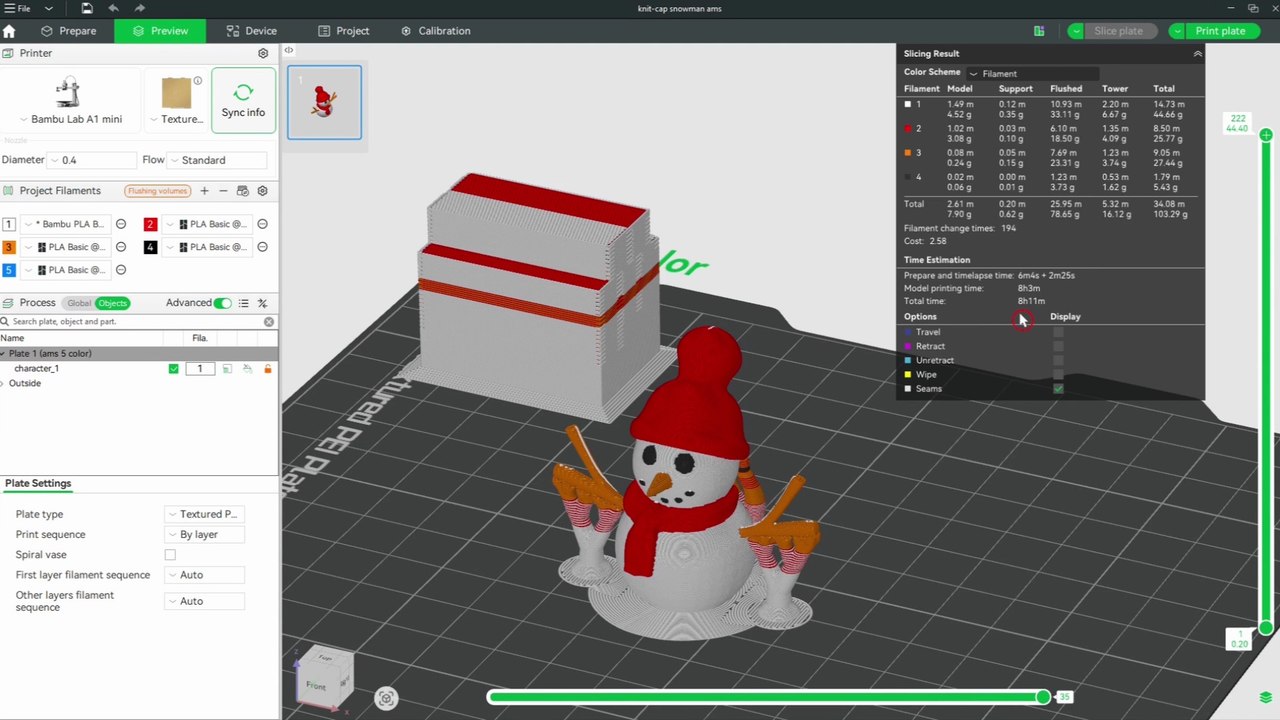Click Sync info icon button
This screenshot has height=720, width=1280.
243,100
